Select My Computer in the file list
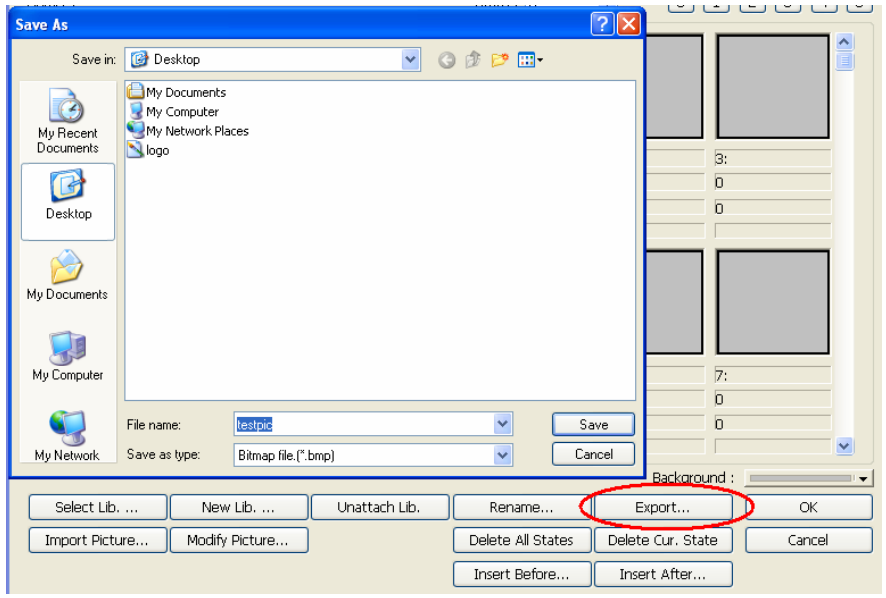The width and height of the screenshot is (886, 598). pyautogui.click(x=173, y=111)
